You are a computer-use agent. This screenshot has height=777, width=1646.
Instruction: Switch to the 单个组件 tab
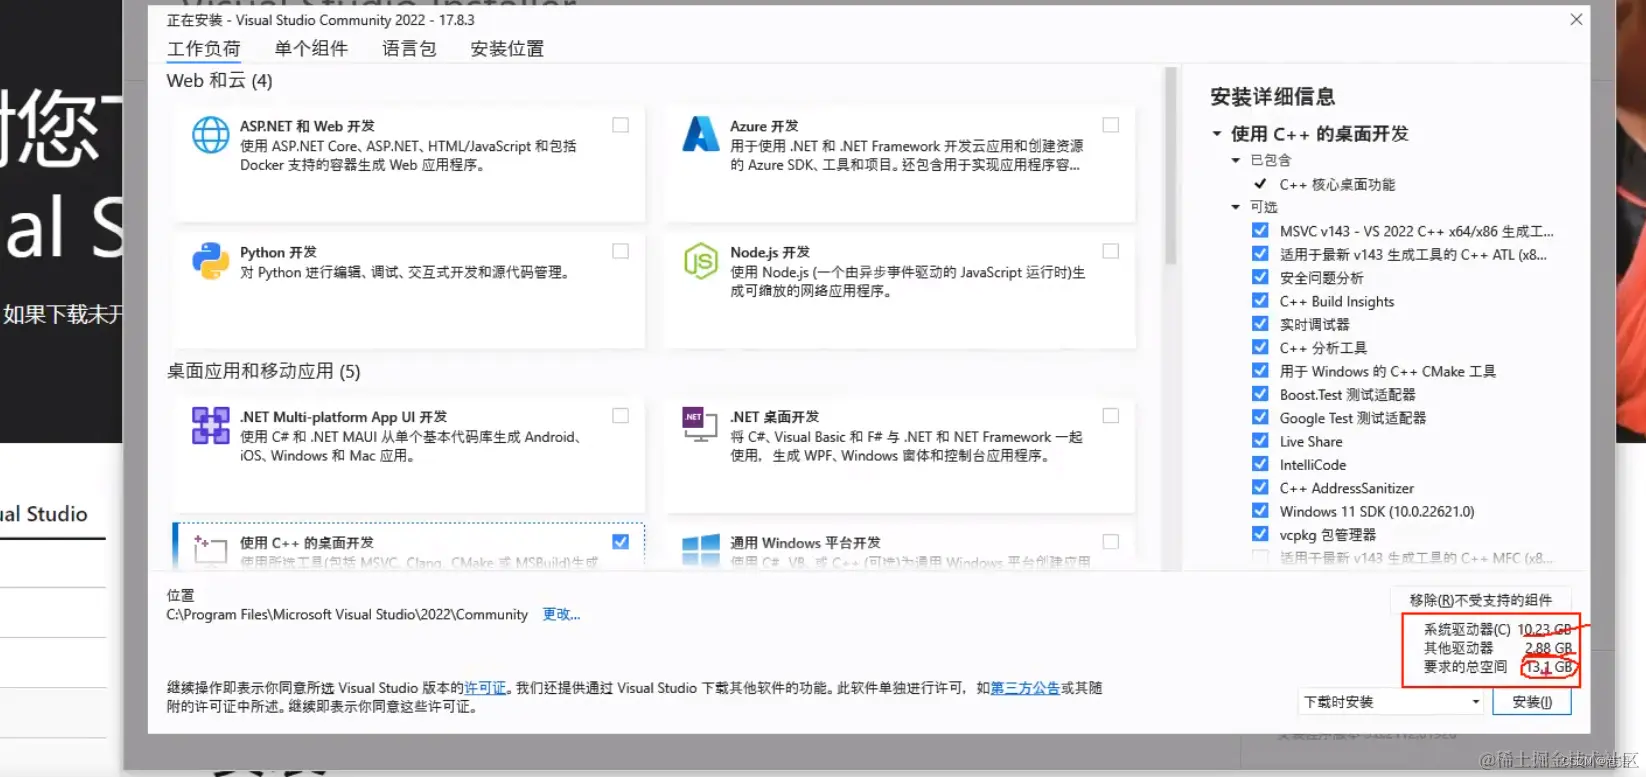[x=311, y=49]
